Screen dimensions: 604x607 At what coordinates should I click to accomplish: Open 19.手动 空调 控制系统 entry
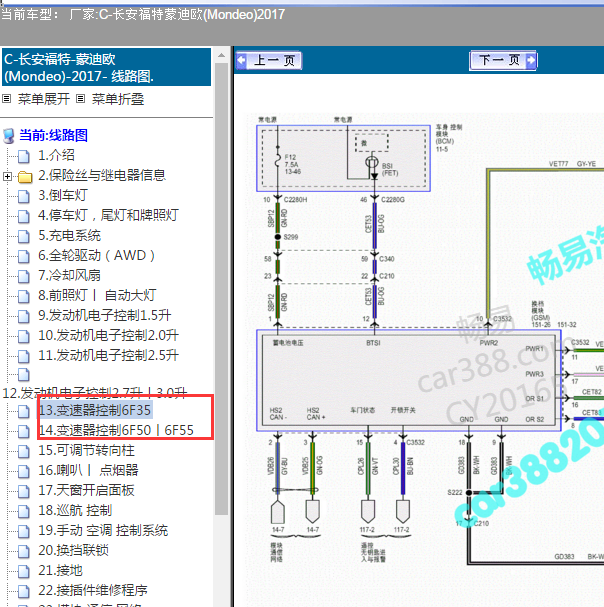(103, 530)
